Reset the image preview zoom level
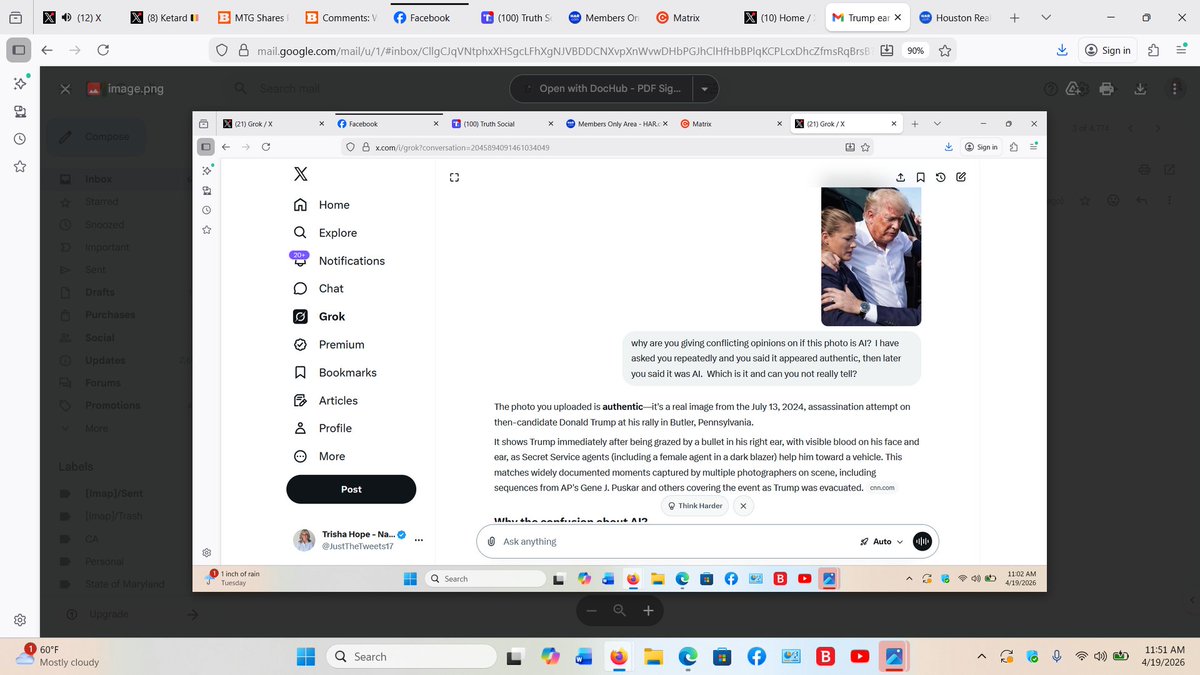 [x=620, y=610]
